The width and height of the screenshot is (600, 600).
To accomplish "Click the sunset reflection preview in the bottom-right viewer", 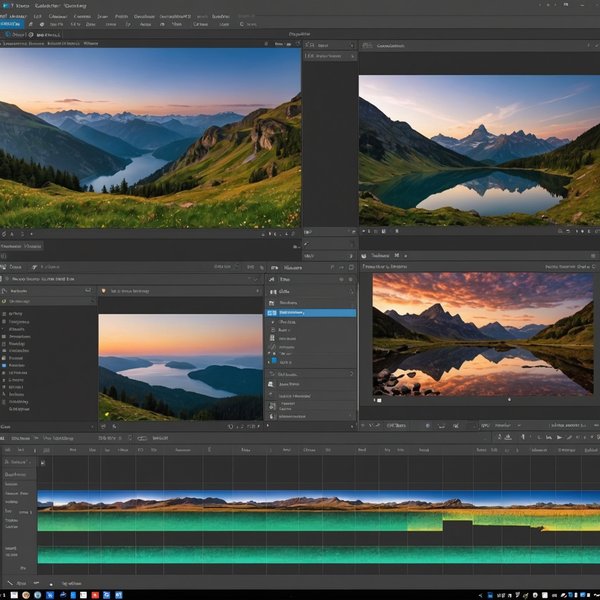I will click(483, 334).
